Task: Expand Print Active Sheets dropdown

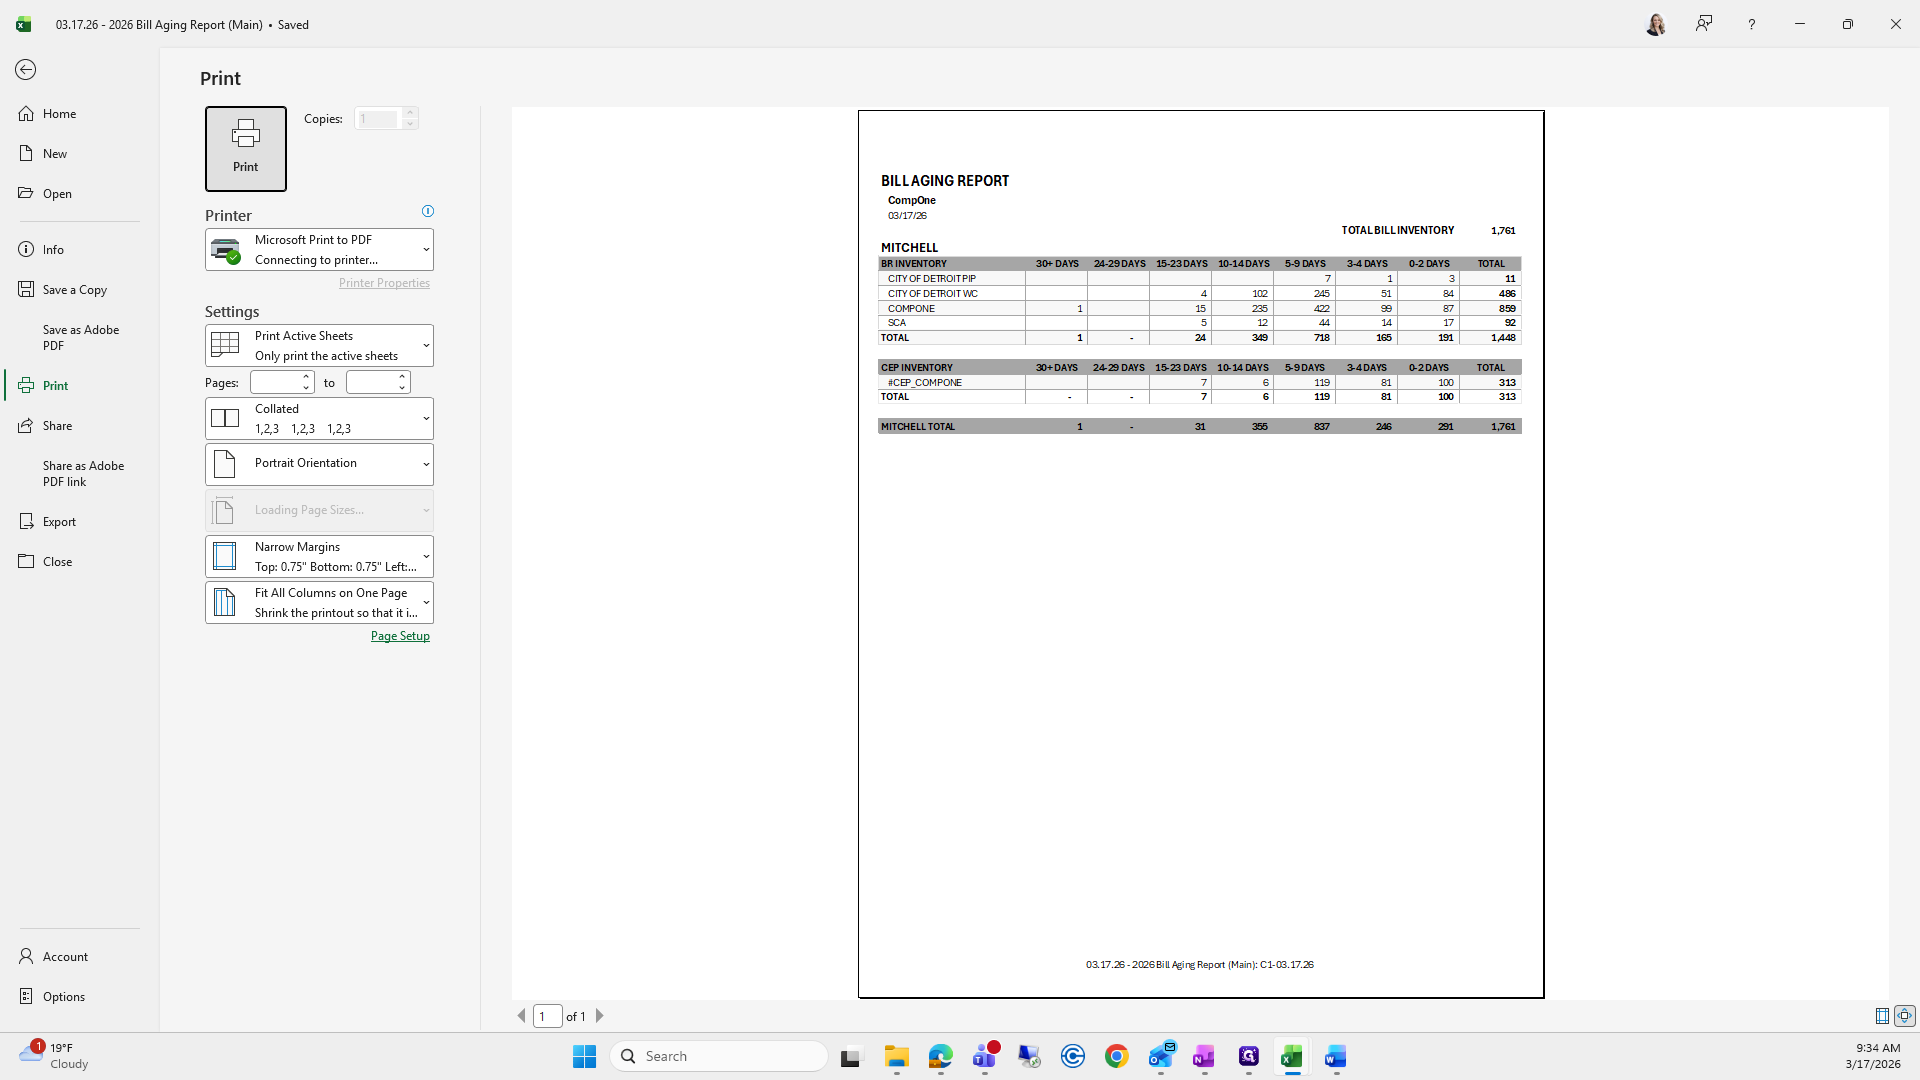Action: (x=319, y=346)
